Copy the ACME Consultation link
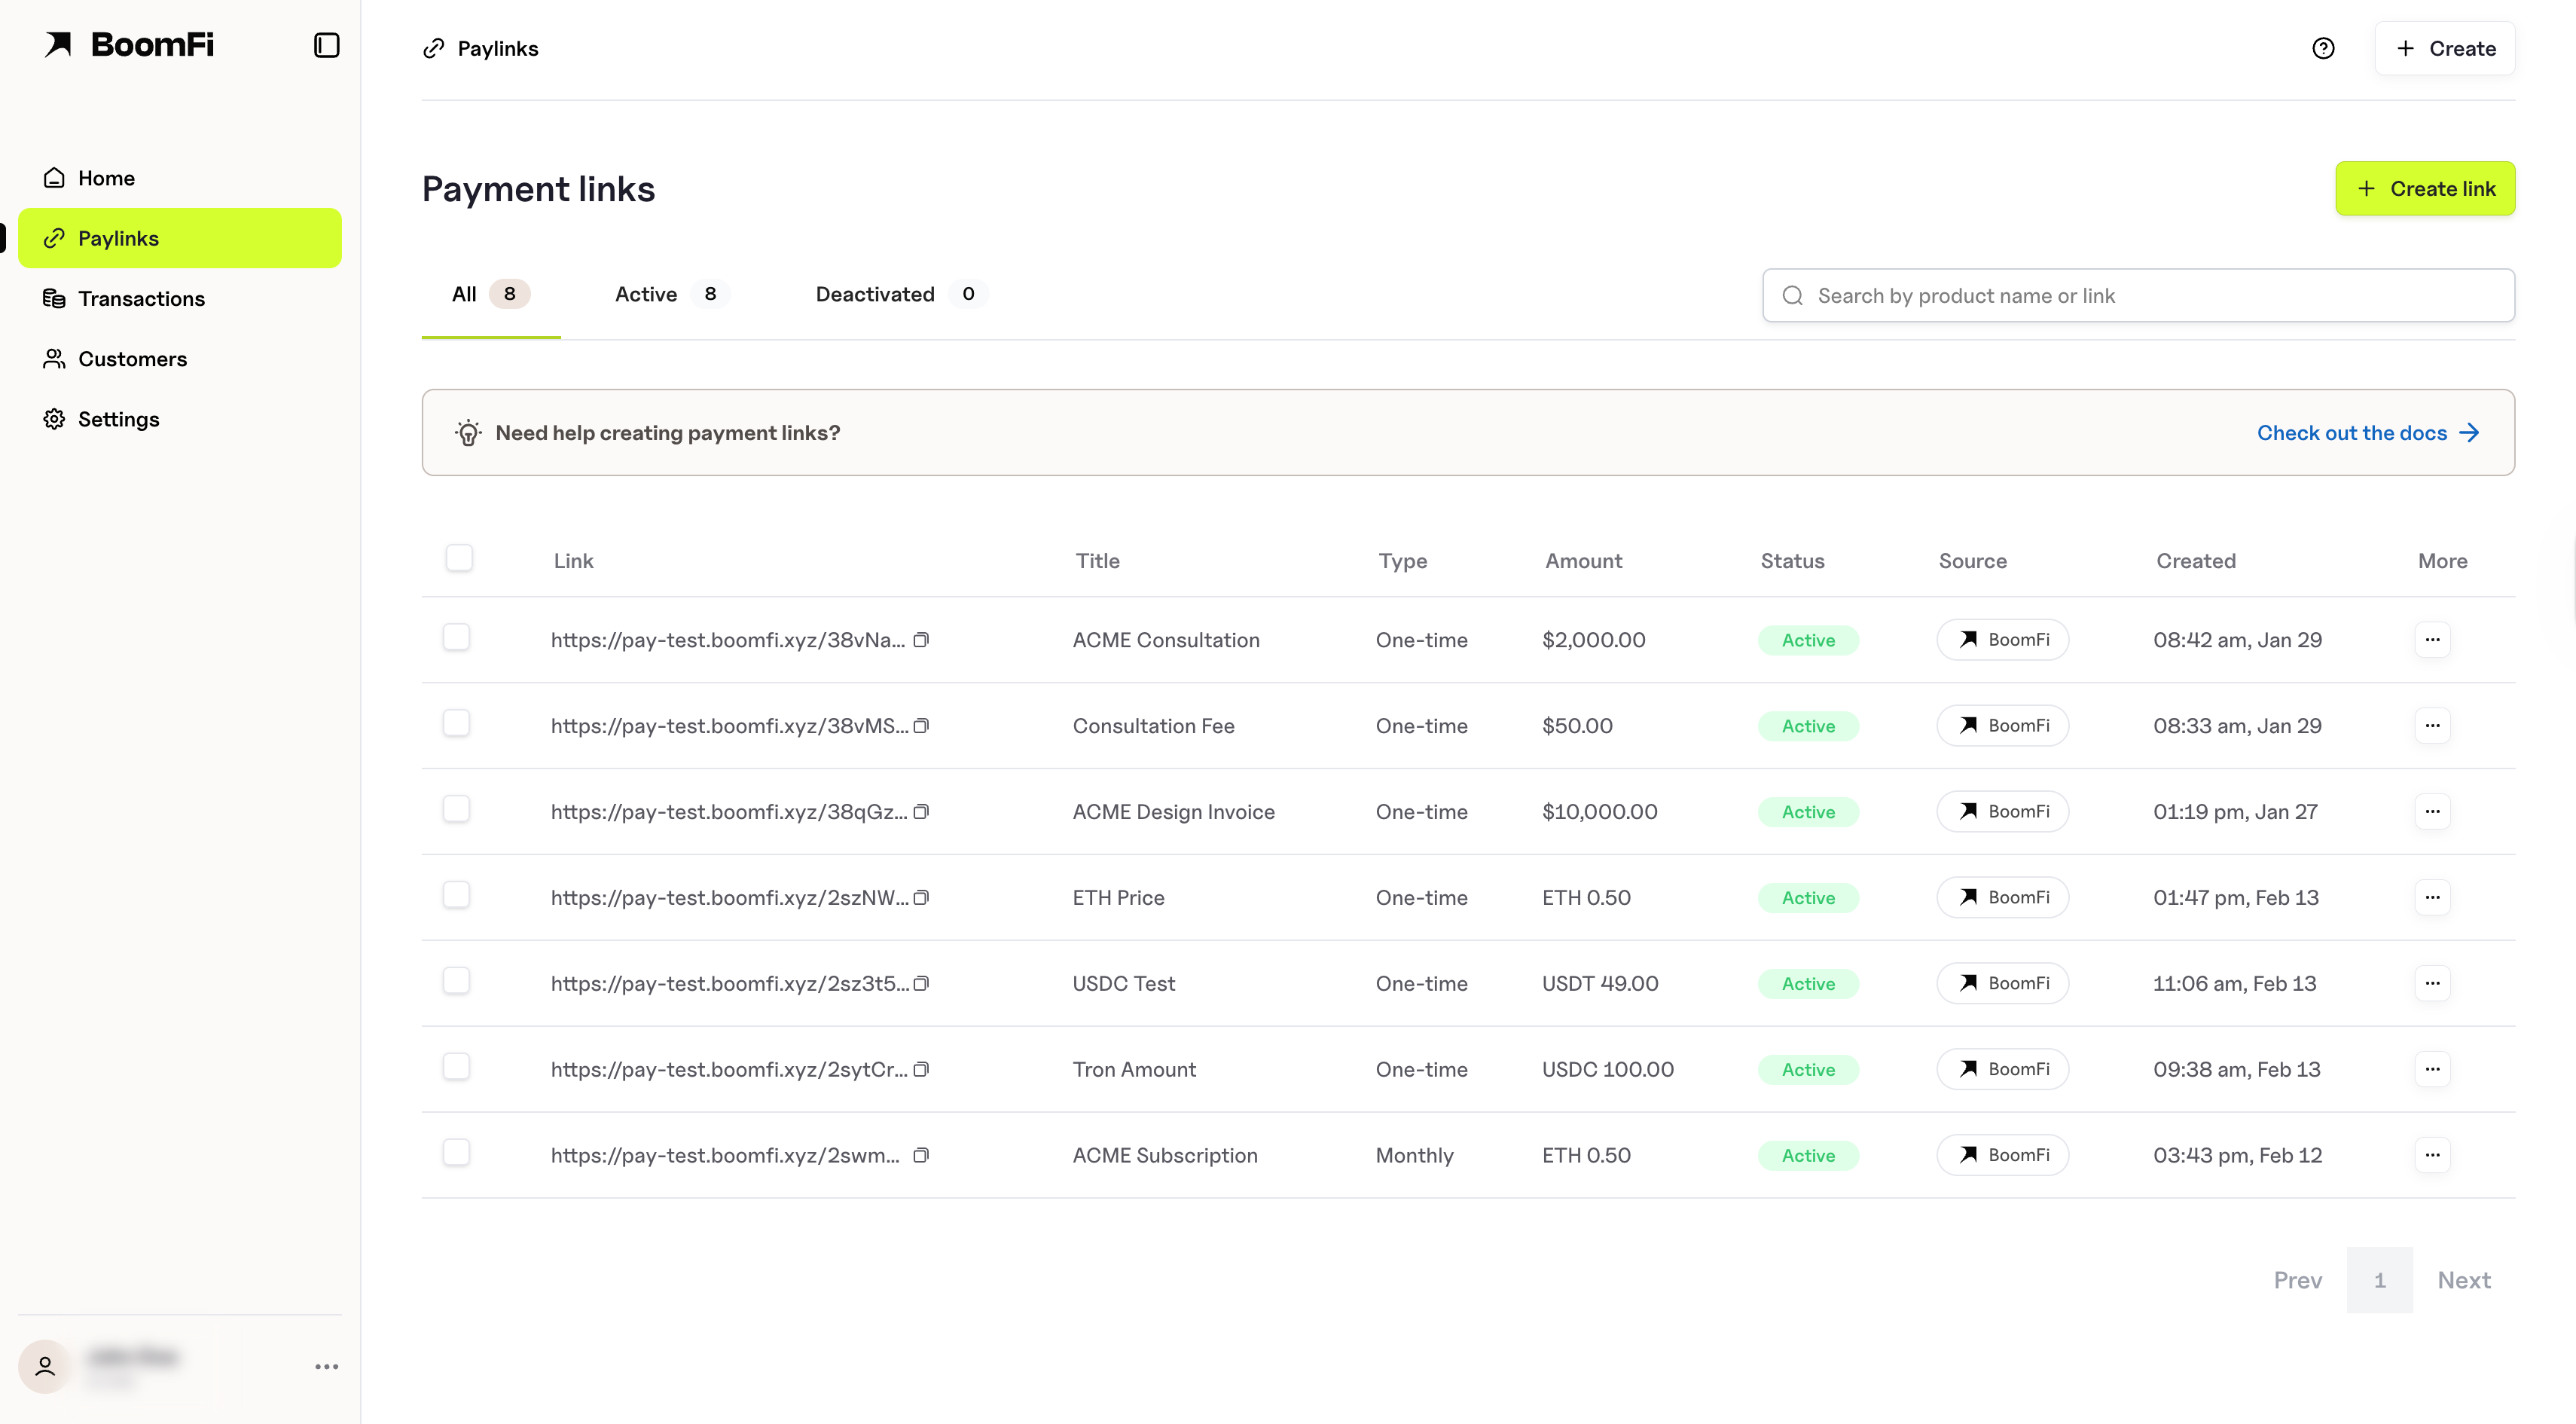This screenshot has width=2576, height=1424. click(921, 640)
